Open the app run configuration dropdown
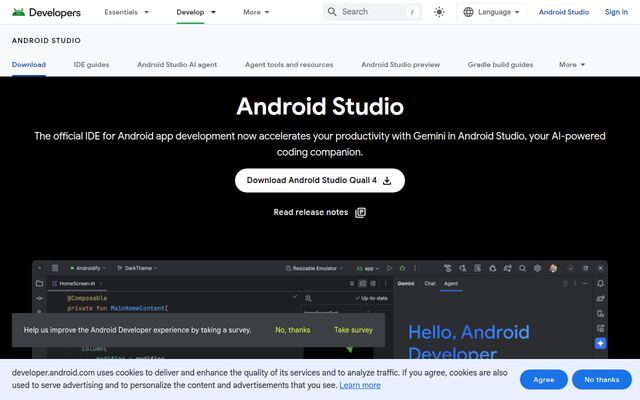The width and height of the screenshot is (640, 400). (368, 268)
